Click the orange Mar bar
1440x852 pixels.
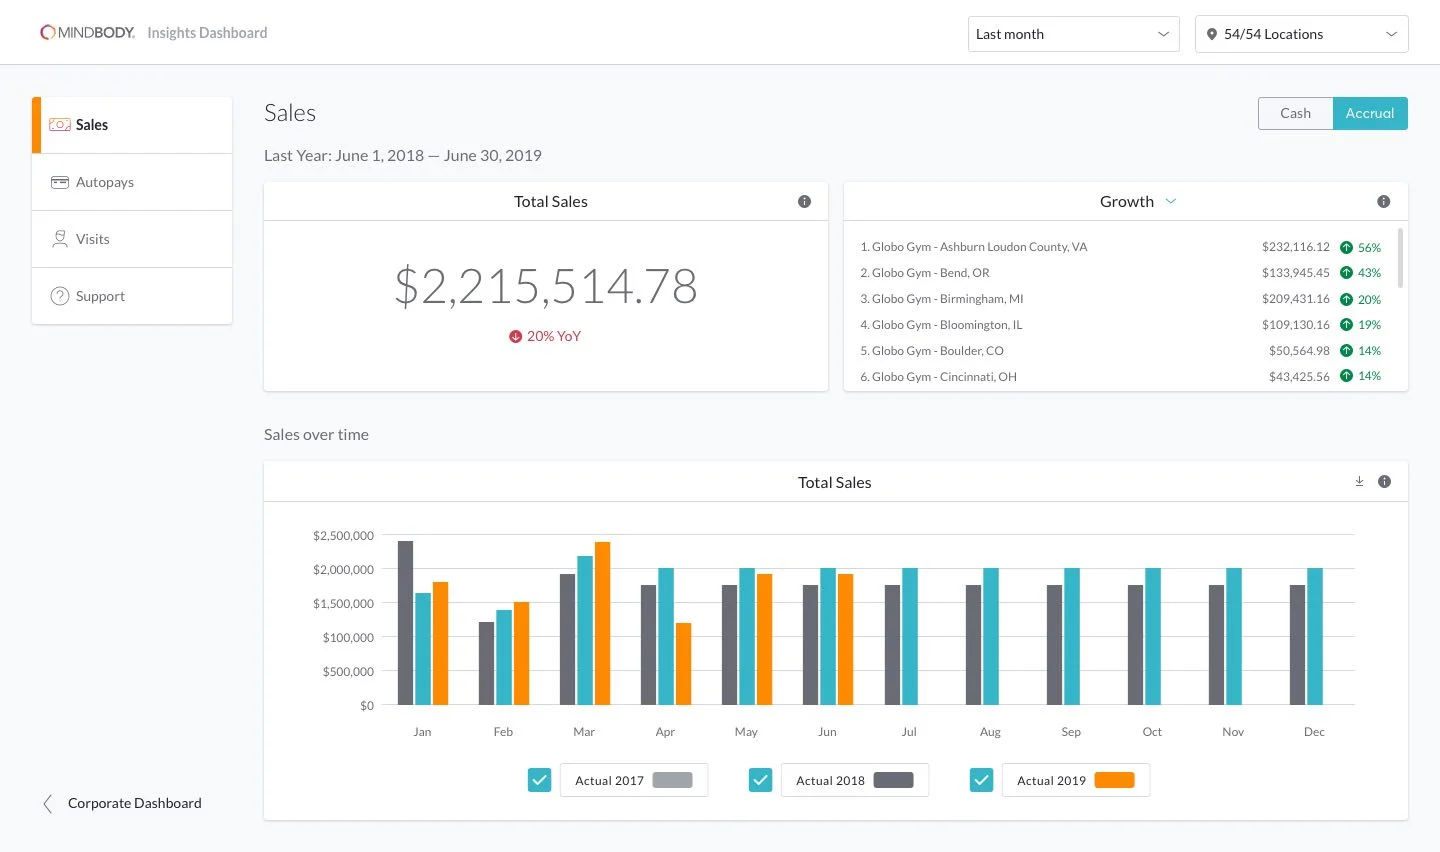pos(602,623)
